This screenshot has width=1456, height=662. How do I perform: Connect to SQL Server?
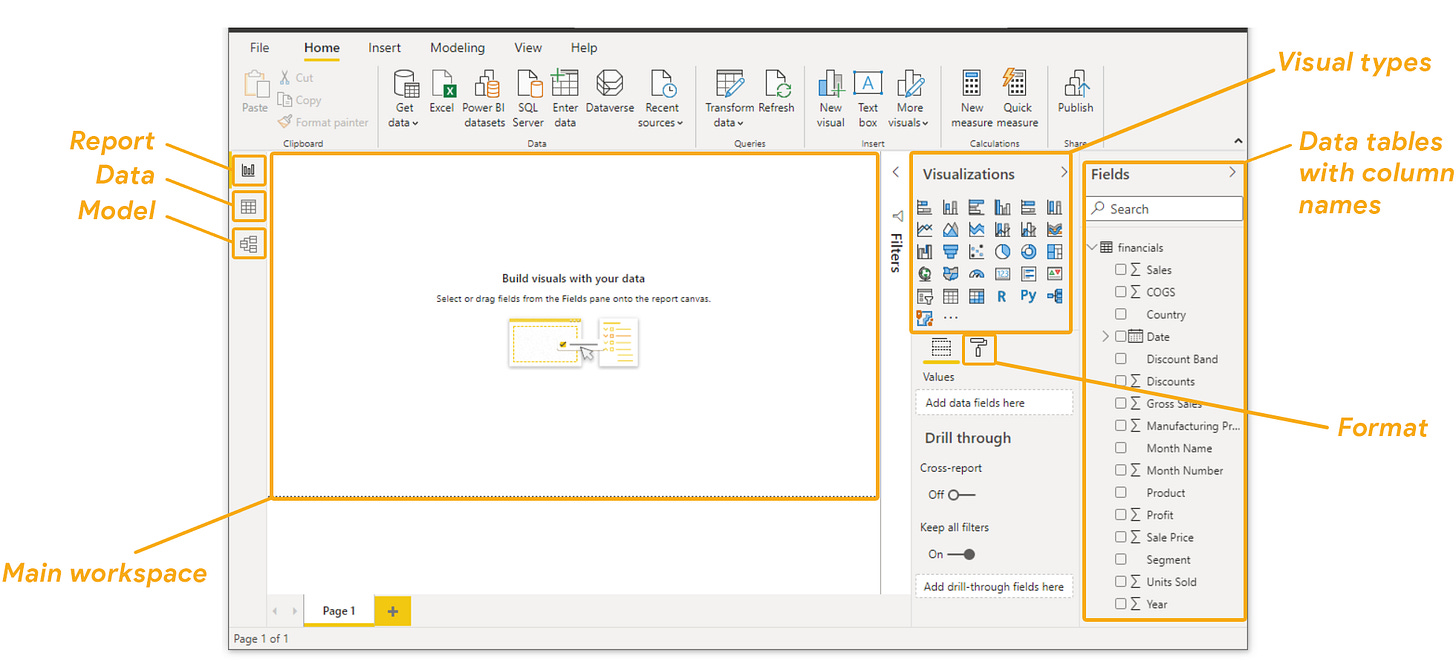pyautogui.click(x=528, y=99)
